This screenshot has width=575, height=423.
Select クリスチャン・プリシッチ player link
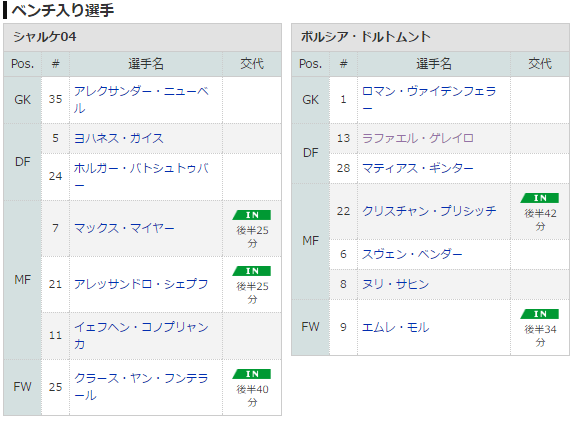[429, 211]
